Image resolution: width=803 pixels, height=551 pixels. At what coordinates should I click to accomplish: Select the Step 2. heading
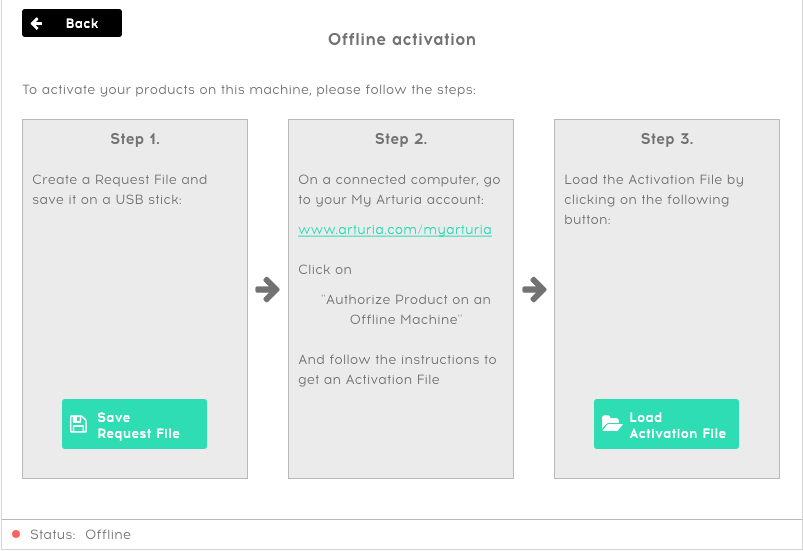pos(401,139)
